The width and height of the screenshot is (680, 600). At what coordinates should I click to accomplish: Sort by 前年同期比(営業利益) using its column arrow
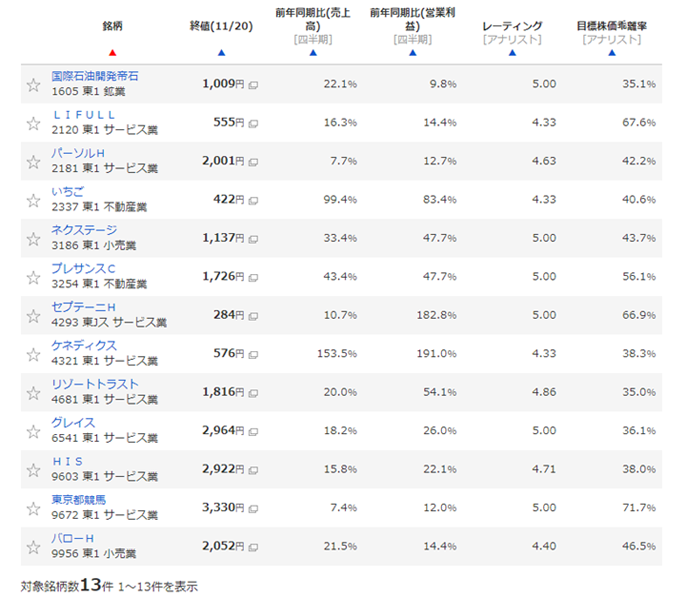pyautogui.click(x=411, y=53)
